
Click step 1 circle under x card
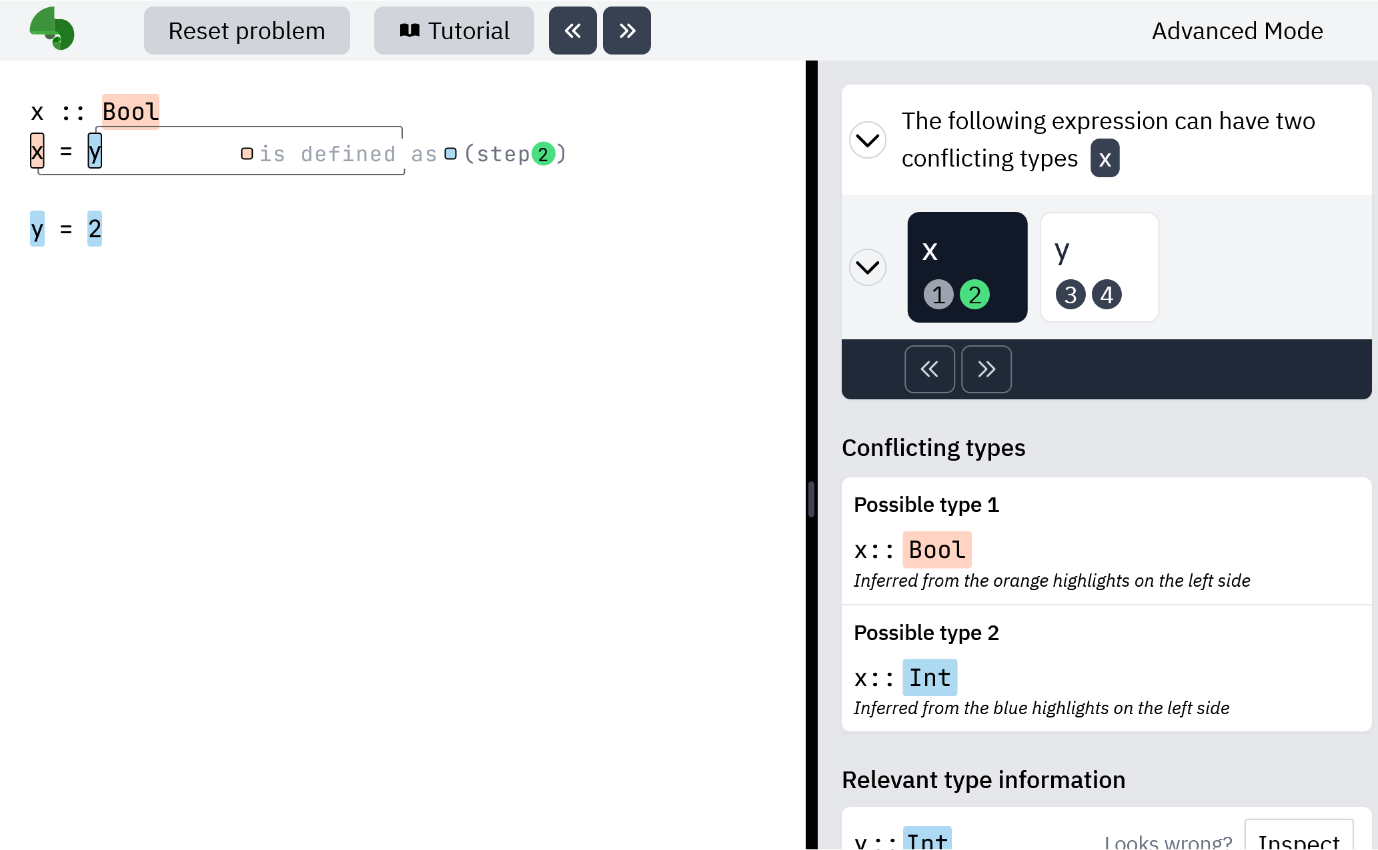938,295
